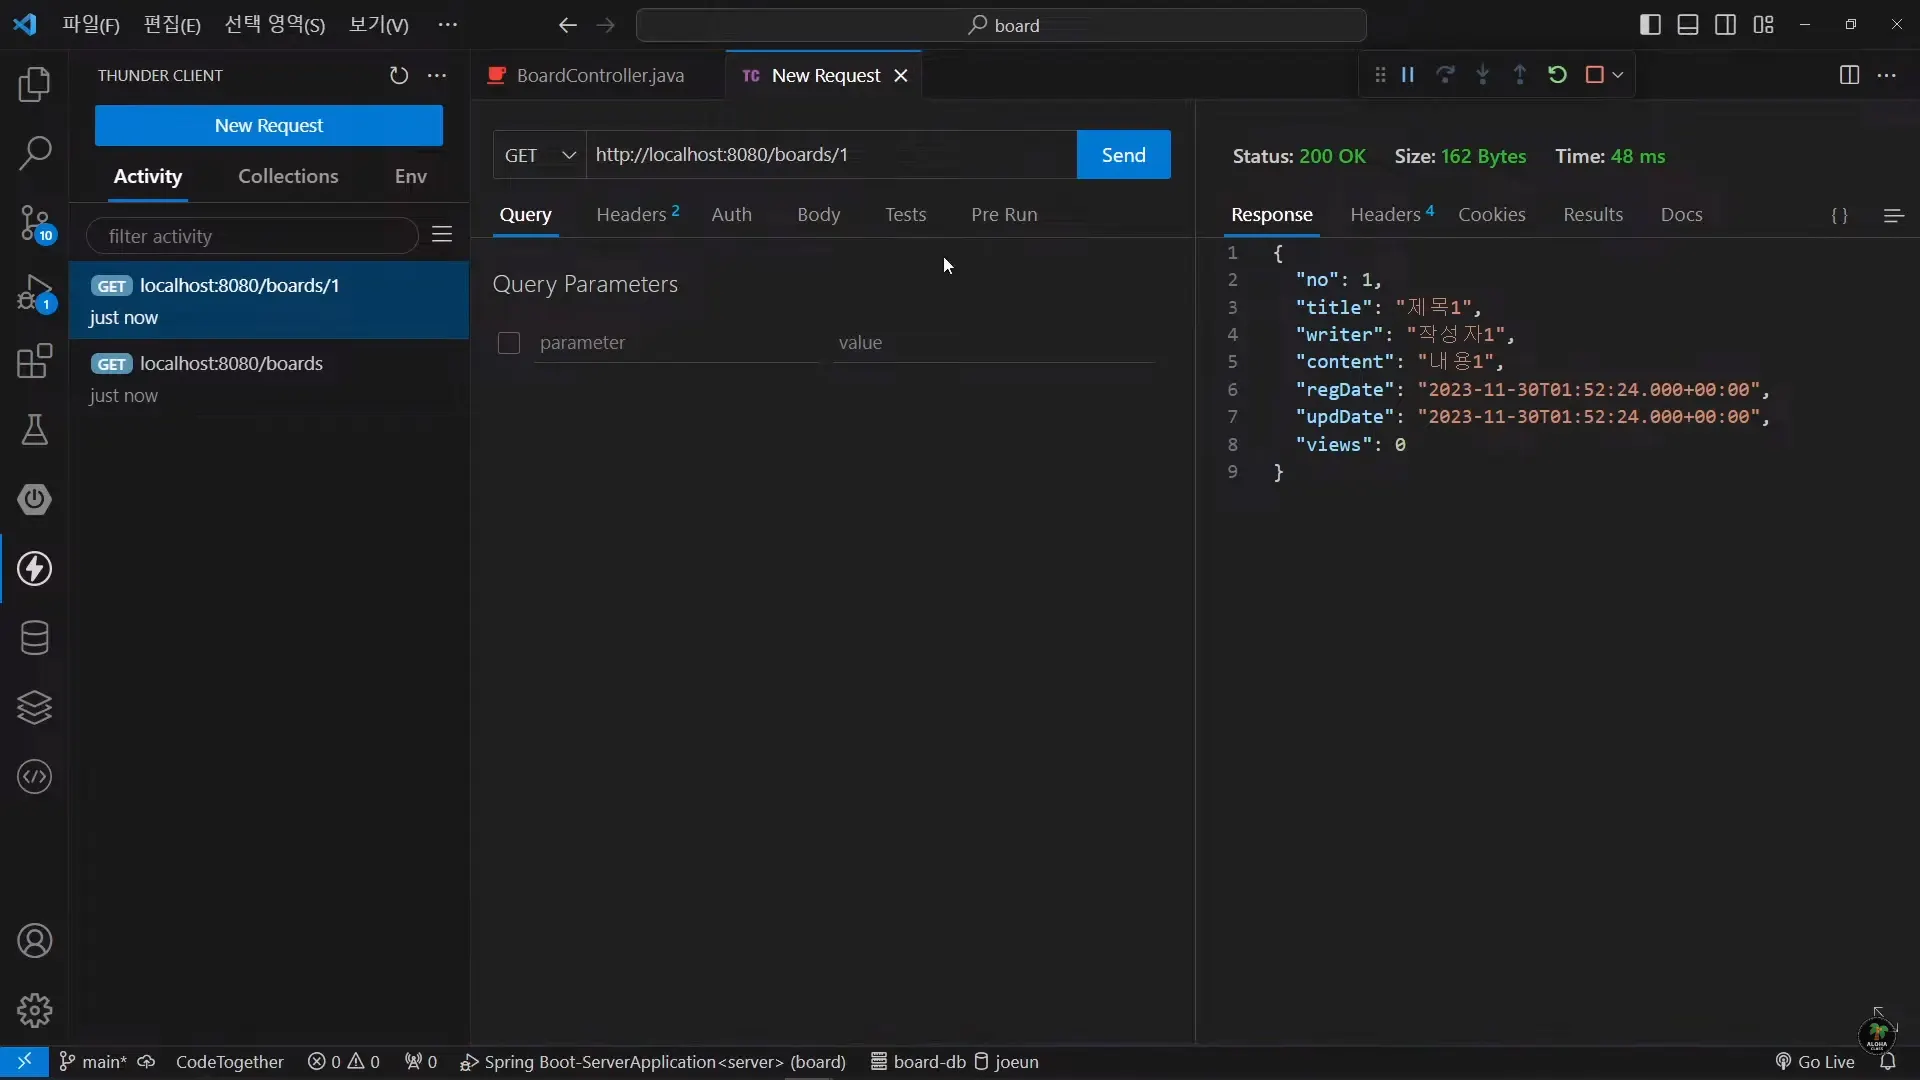Open the GET method dropdown
The width and height of the screenshot is (1920, 1080).
pyautogui.click(x=540, y=155)
